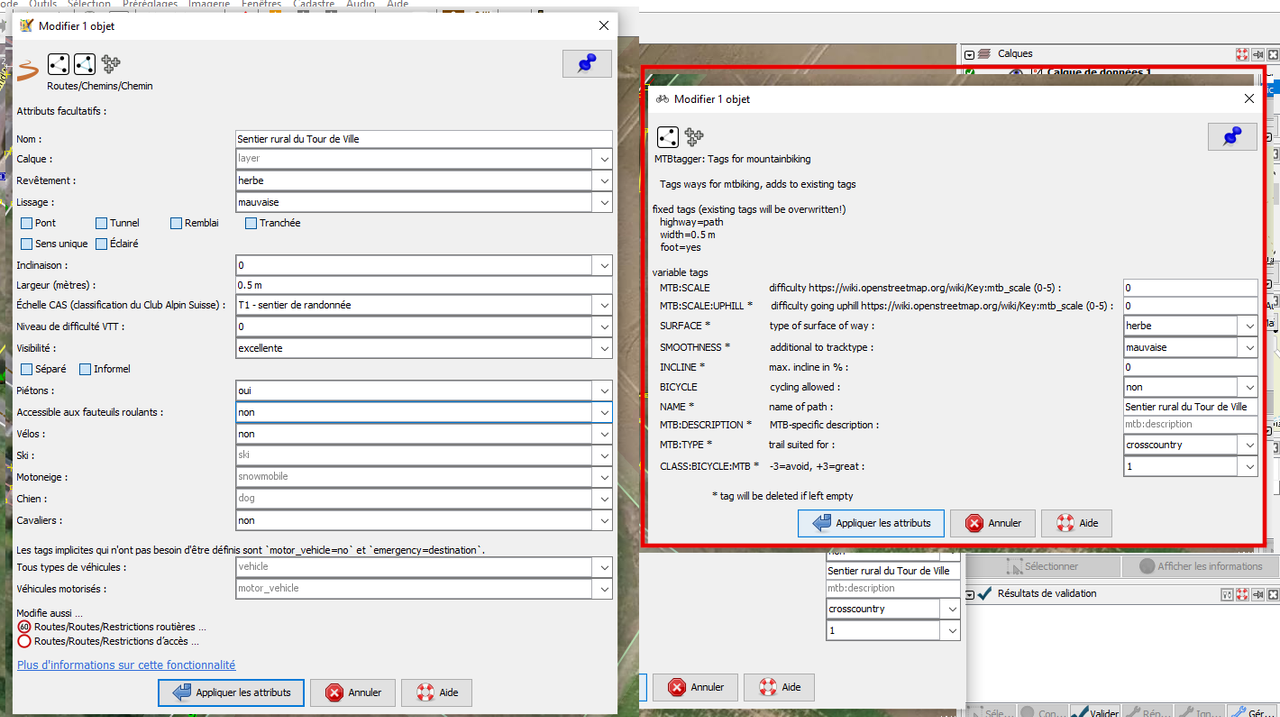Click the Largeur (mètres) input field
Screen dimensions: 1280x717
pos(424,285)
